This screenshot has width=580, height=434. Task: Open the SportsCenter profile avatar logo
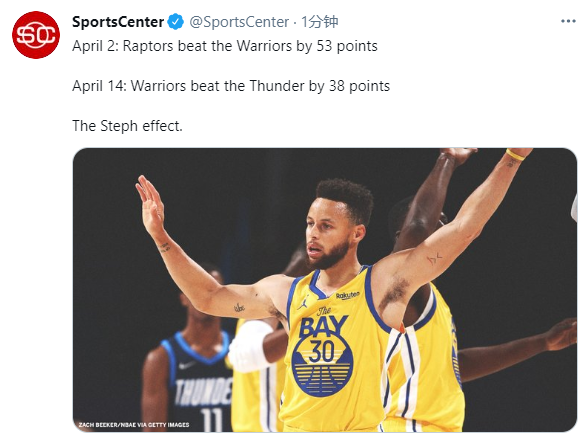[36, 35]
